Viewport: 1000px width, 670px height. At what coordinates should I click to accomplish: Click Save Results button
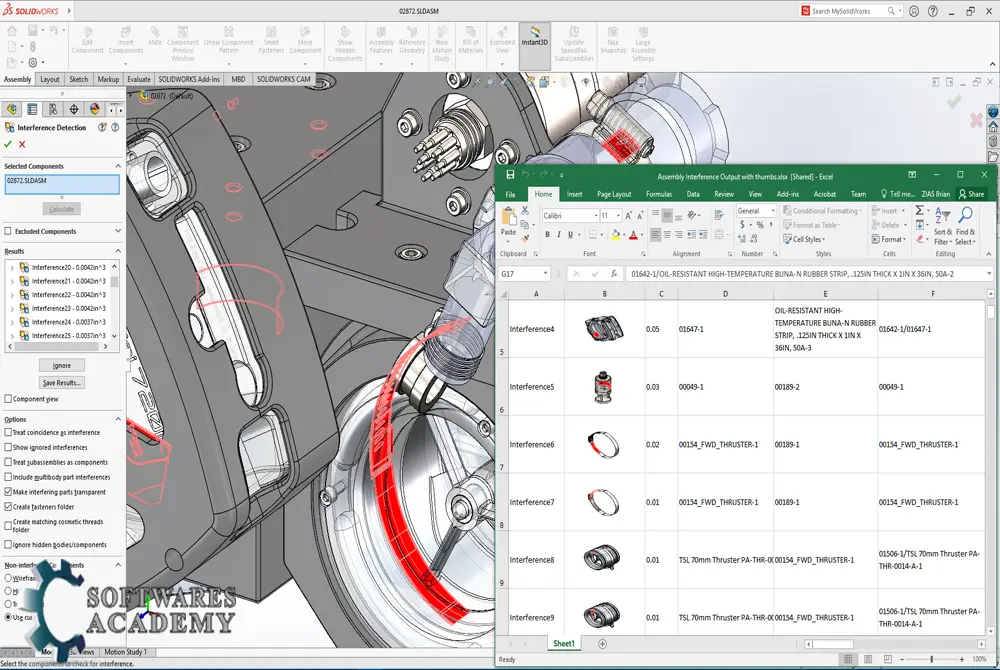(x=62, y=382)
